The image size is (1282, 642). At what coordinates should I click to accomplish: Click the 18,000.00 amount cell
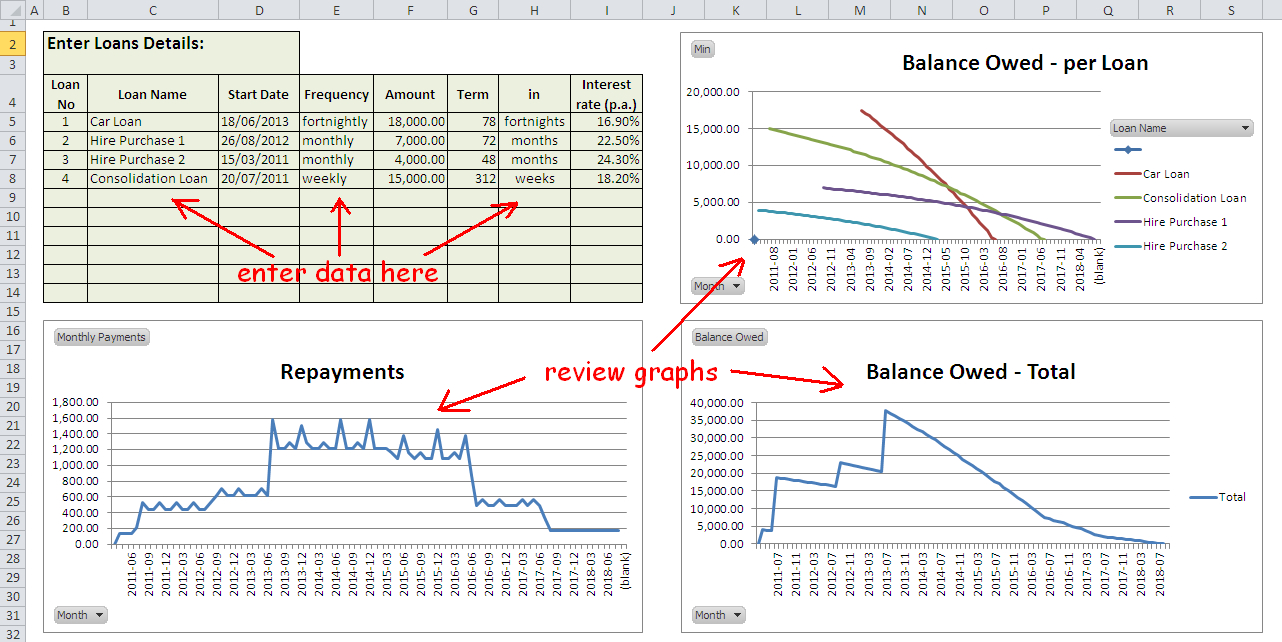point(410,121)
